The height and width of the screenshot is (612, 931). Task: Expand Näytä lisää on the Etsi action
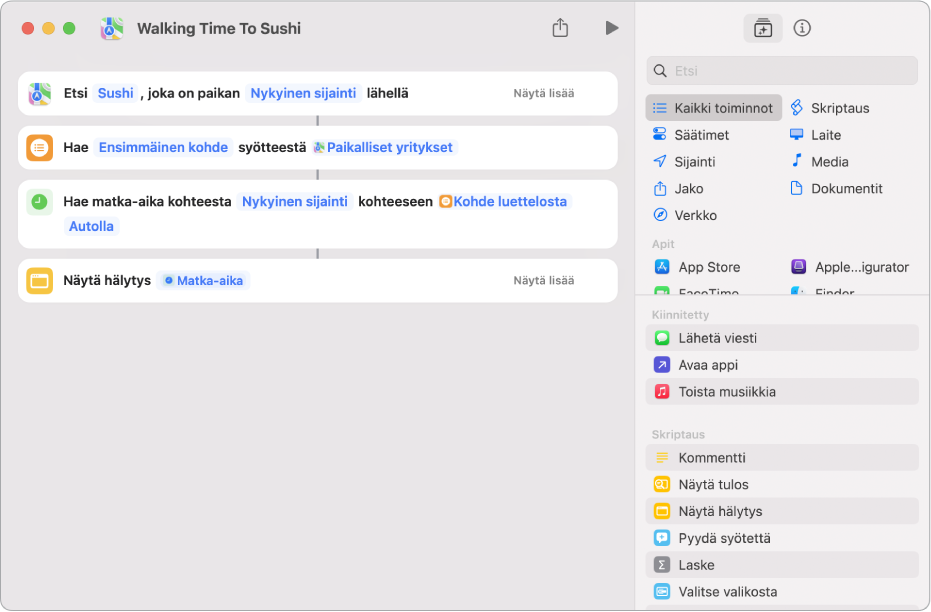(x=543, y=93)
